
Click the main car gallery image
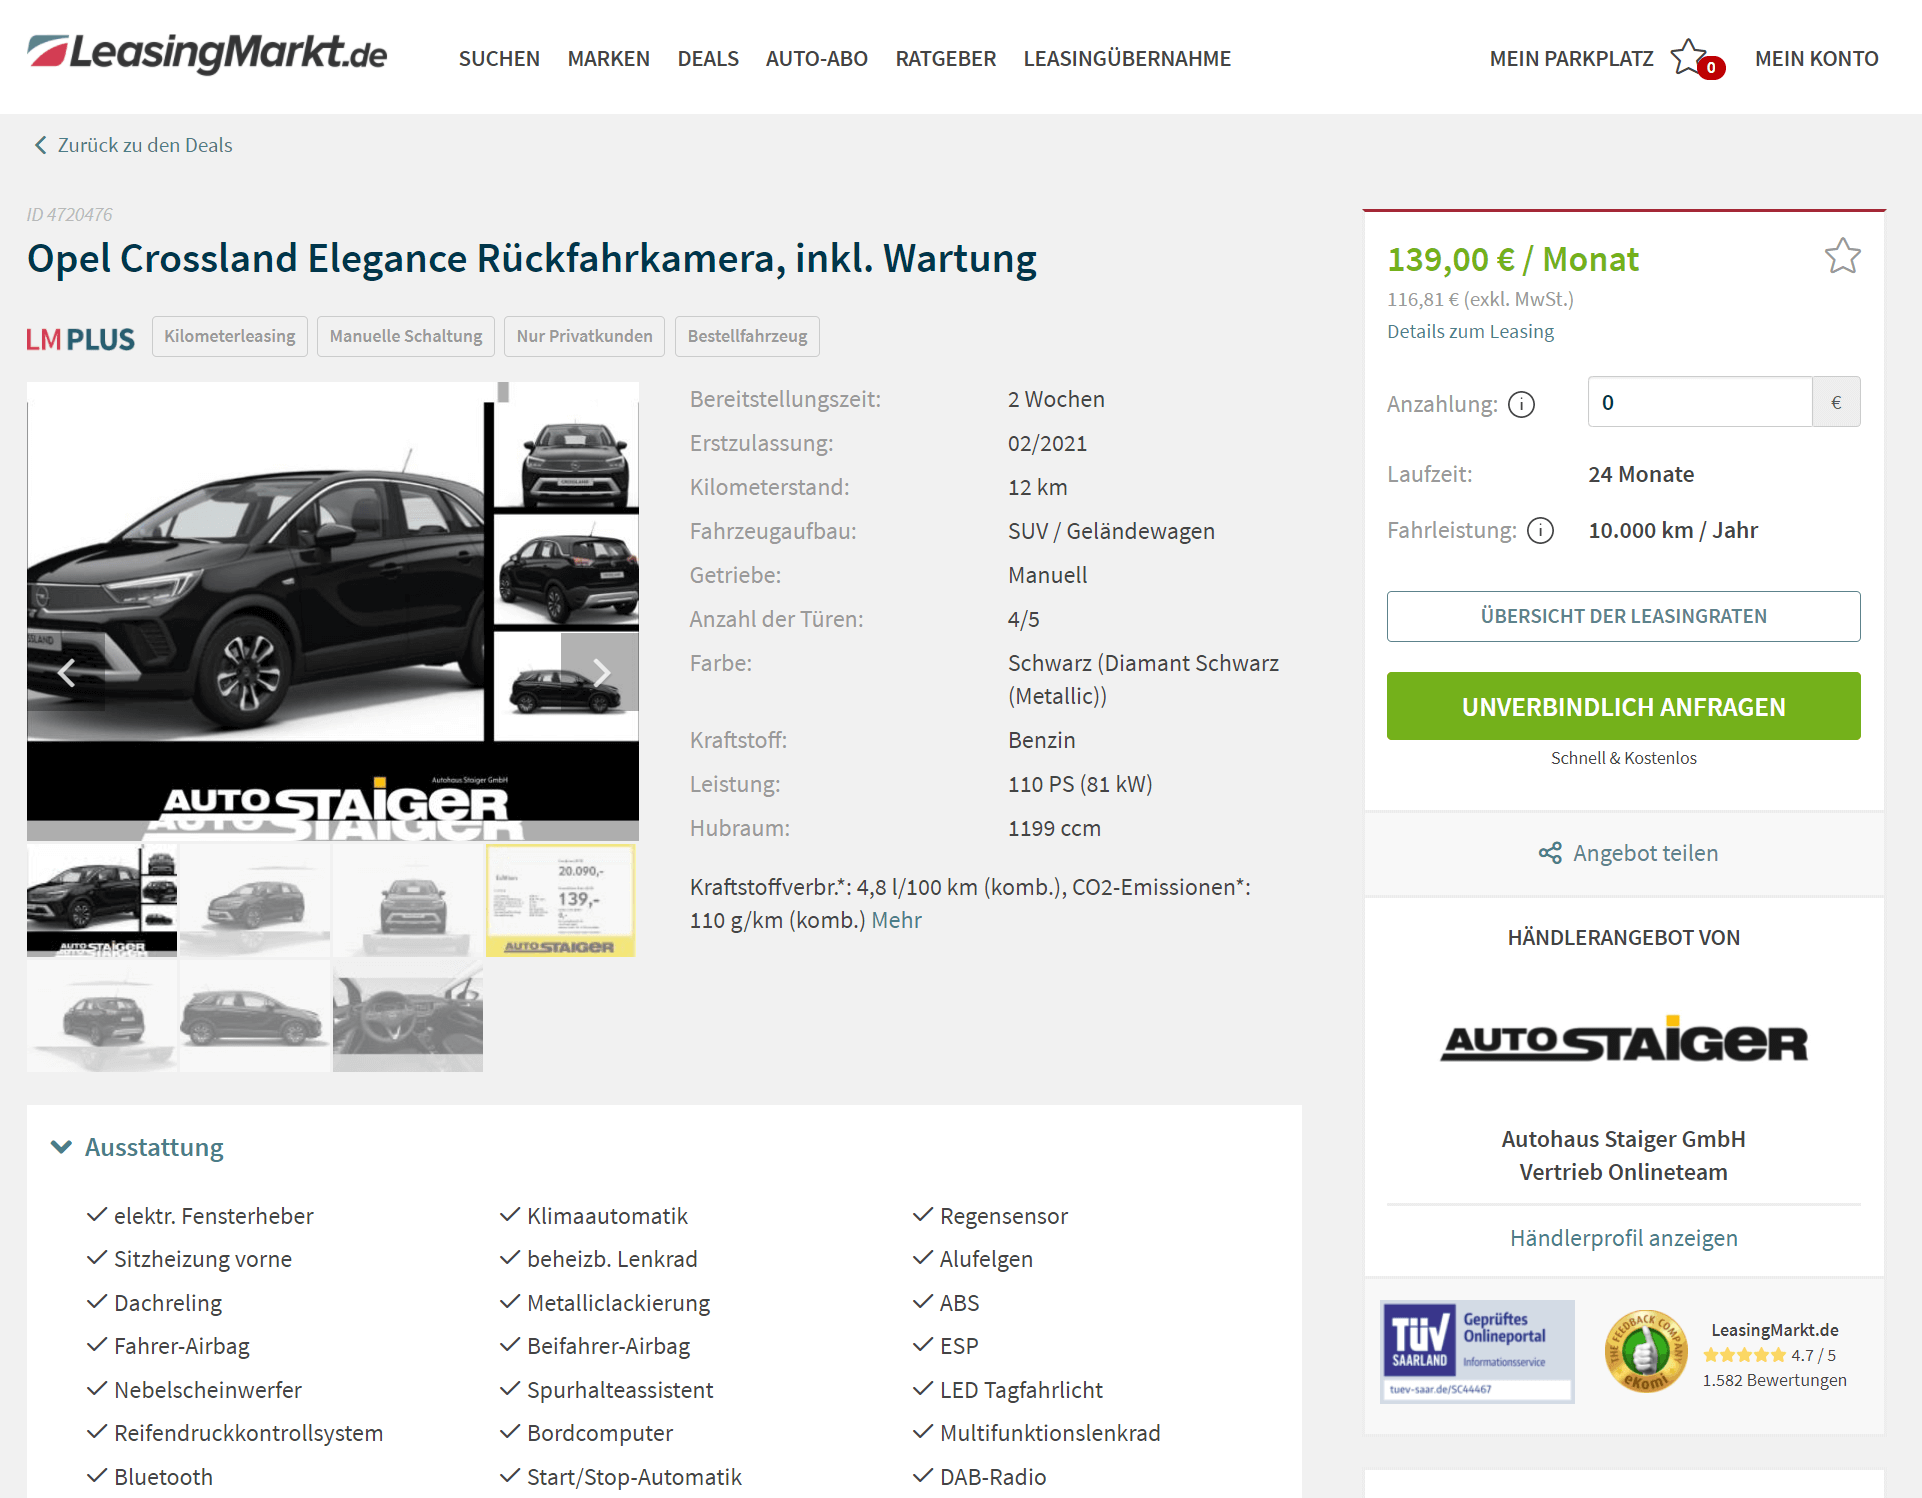(x=332, y=611)
